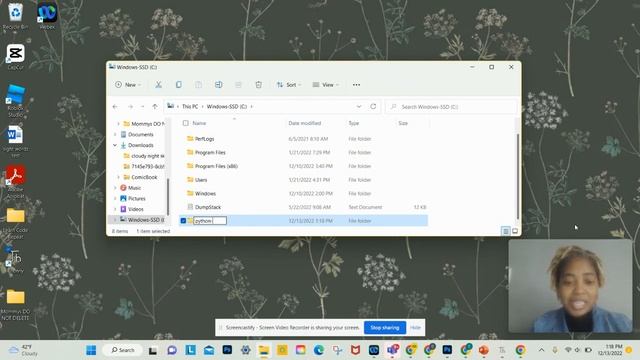The width and height of the screenshot is (640, 360).
Task: Click the Cut icon in Explorer toolbar
Action: (158, 84)
